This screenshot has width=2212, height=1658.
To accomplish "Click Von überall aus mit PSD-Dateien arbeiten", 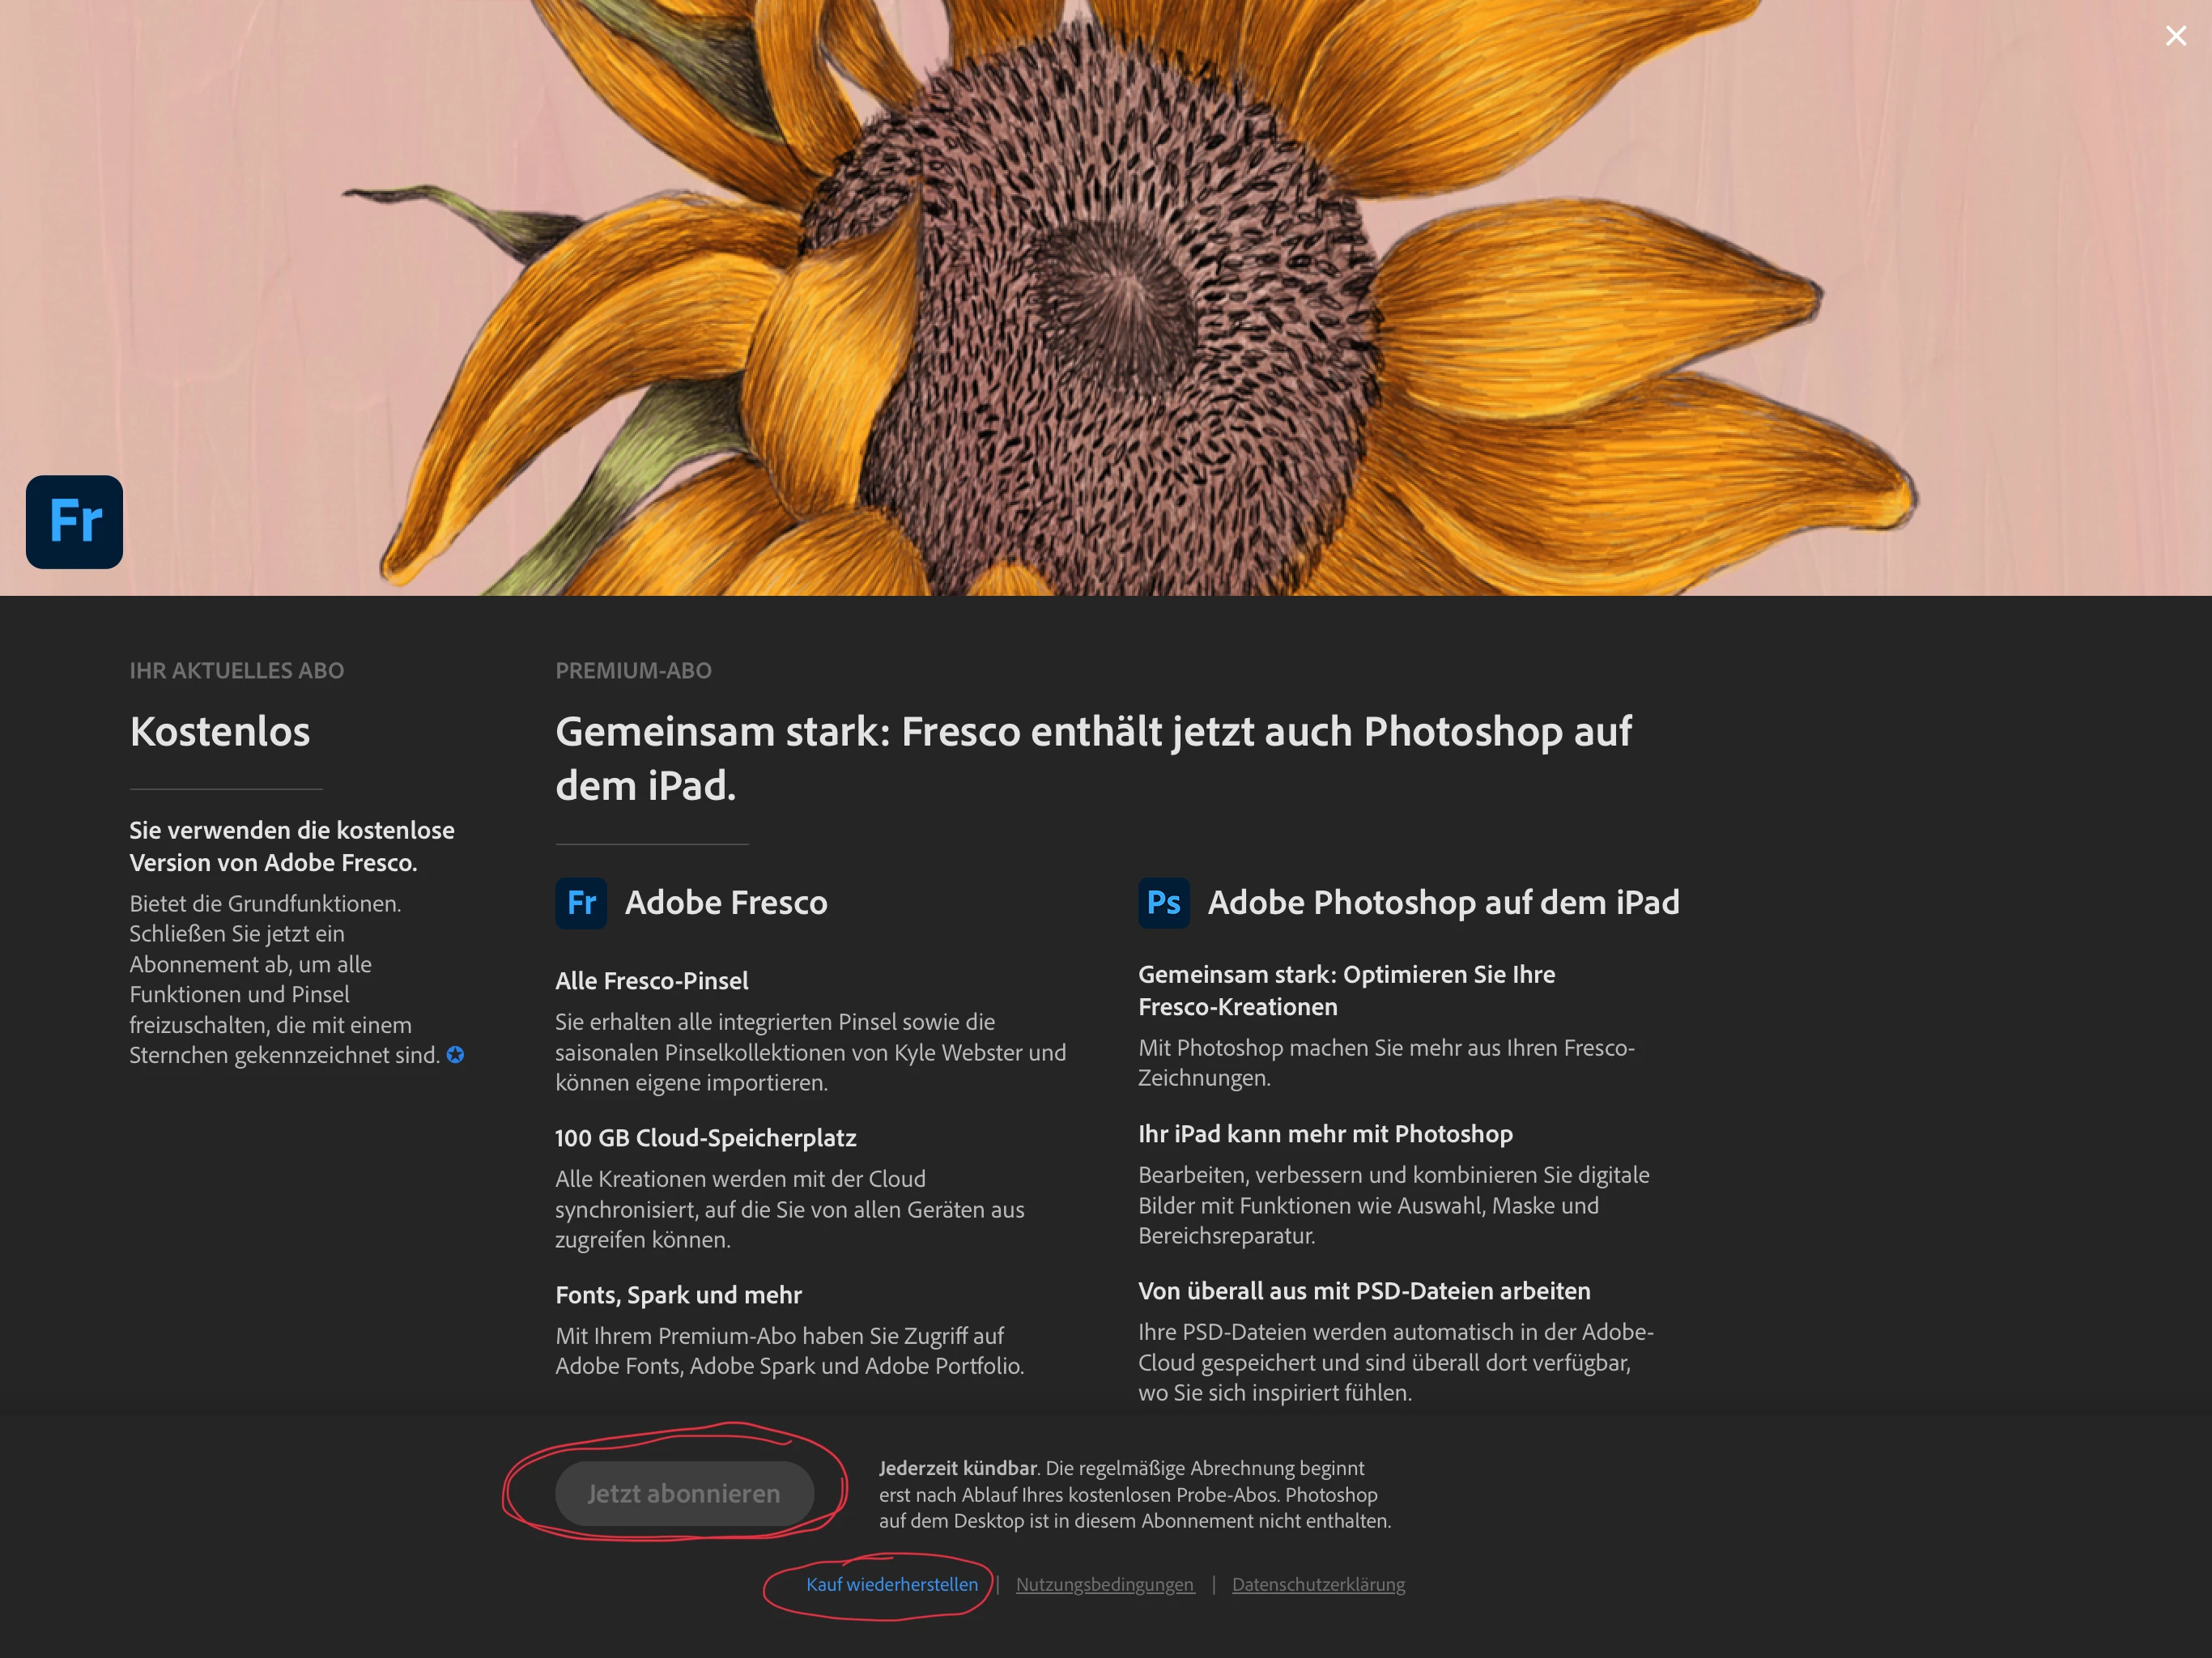I will point(1364,1291).
